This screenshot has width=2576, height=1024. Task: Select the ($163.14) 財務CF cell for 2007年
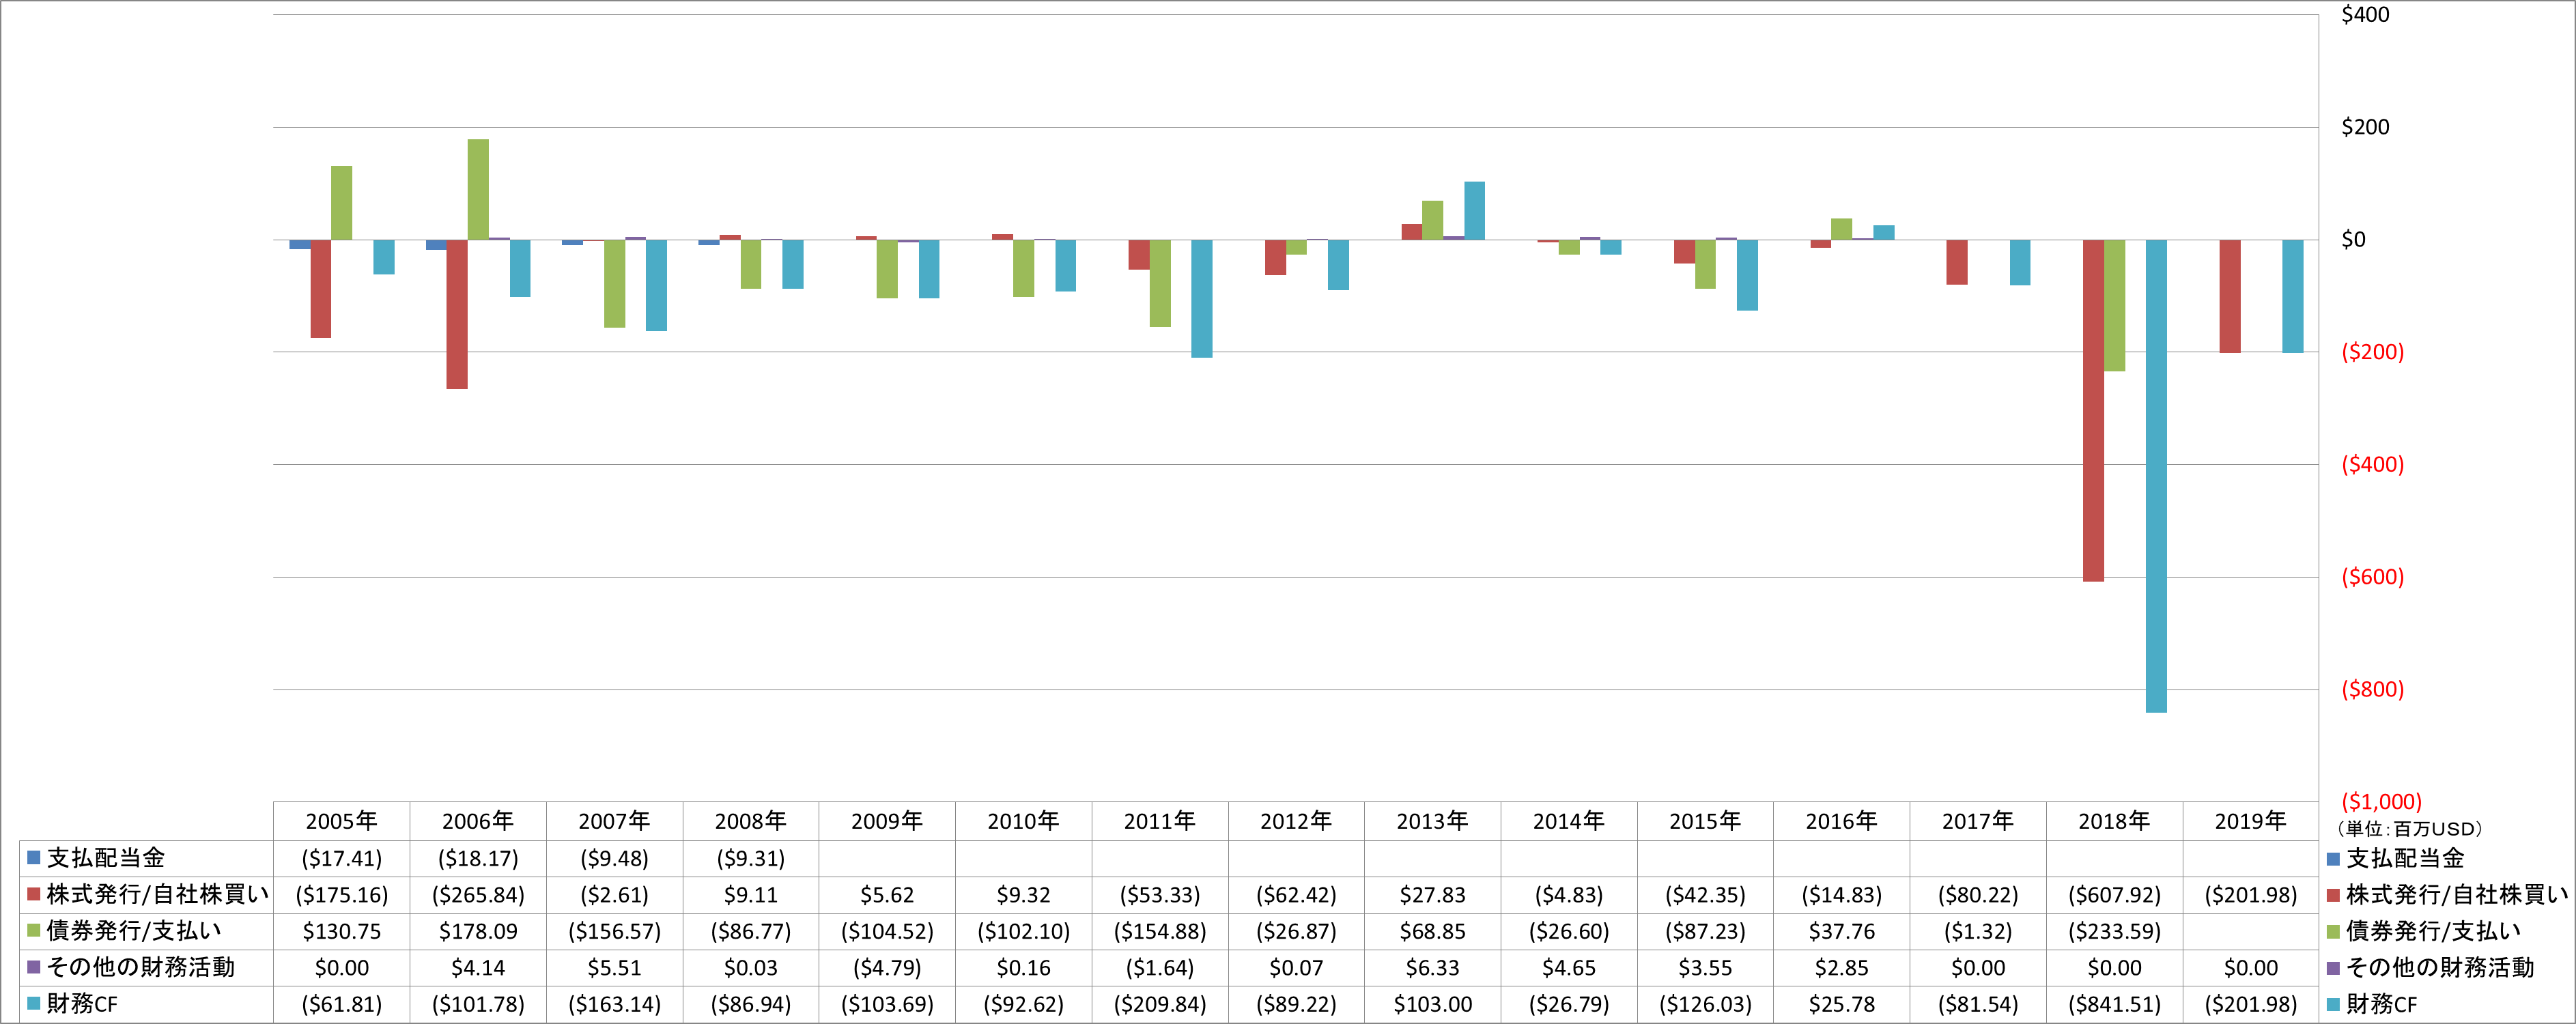pos(614,1004)
